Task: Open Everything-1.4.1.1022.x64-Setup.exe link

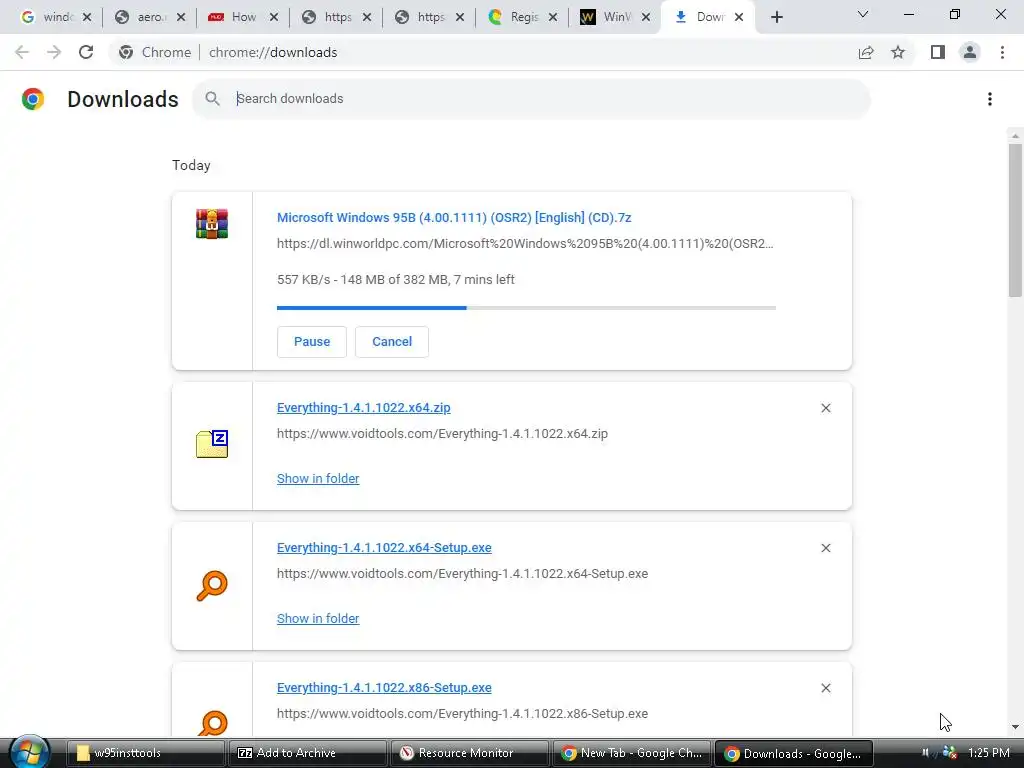Action: [x=384, y=547]
